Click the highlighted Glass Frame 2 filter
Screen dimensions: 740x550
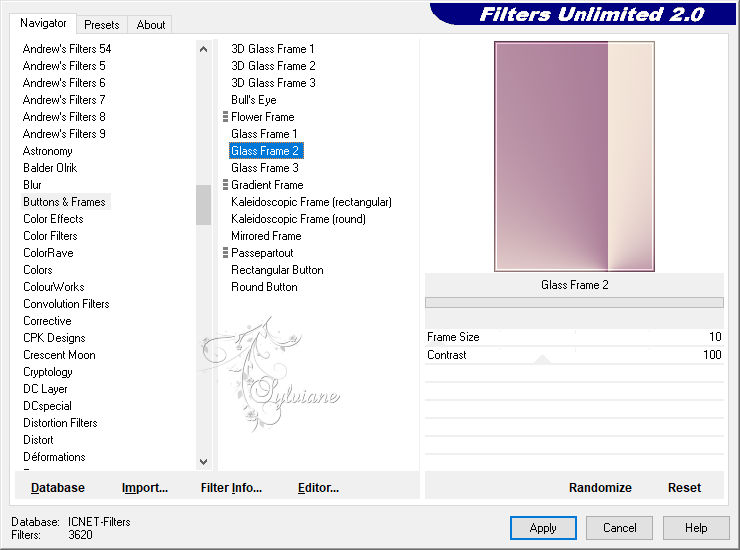point(266,151)
